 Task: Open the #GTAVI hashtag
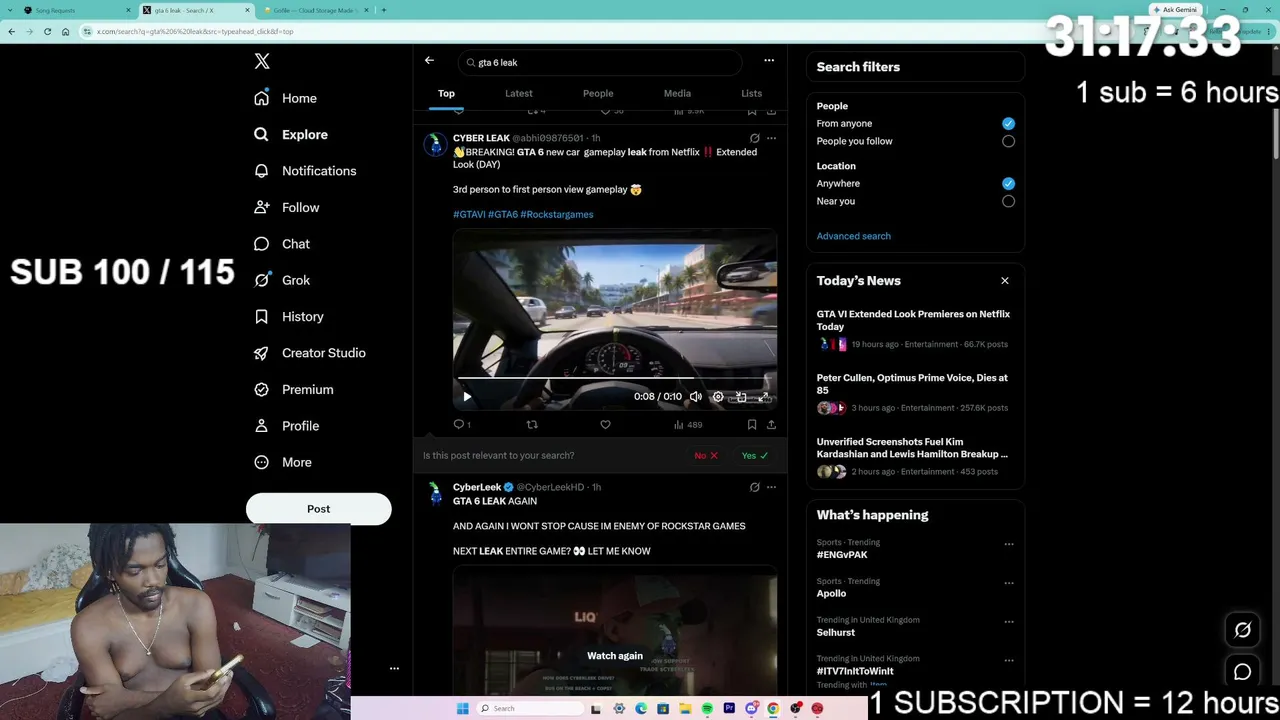pyautogui.click(x=469, y=214)
